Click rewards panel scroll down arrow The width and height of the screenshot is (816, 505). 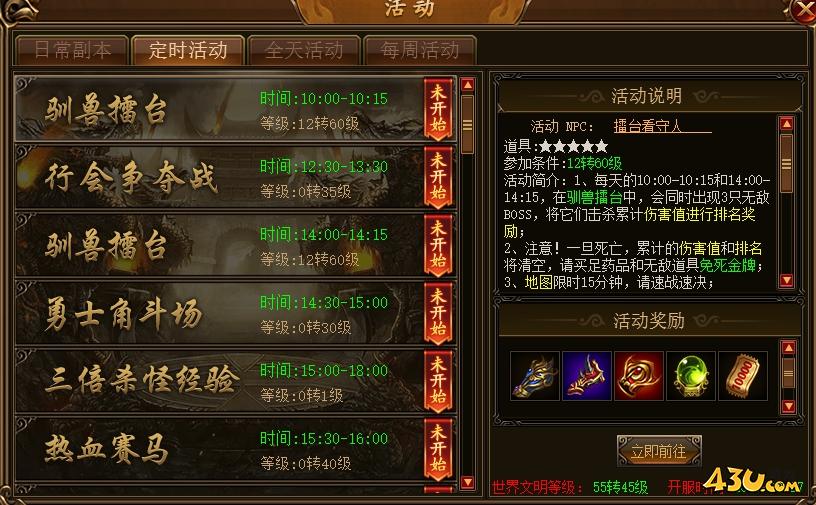pos(788,406)
